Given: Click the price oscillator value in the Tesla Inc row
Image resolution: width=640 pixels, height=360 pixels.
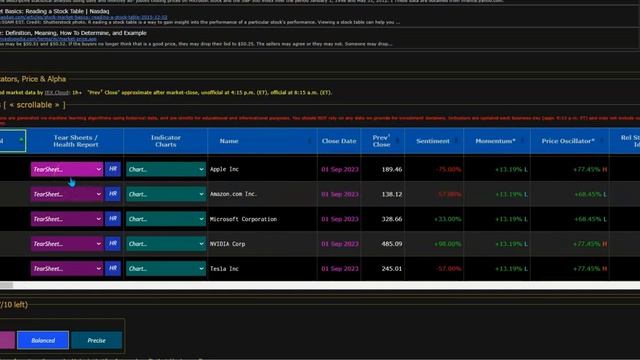Looking at the screenshot, I should [x=590, y=269].
